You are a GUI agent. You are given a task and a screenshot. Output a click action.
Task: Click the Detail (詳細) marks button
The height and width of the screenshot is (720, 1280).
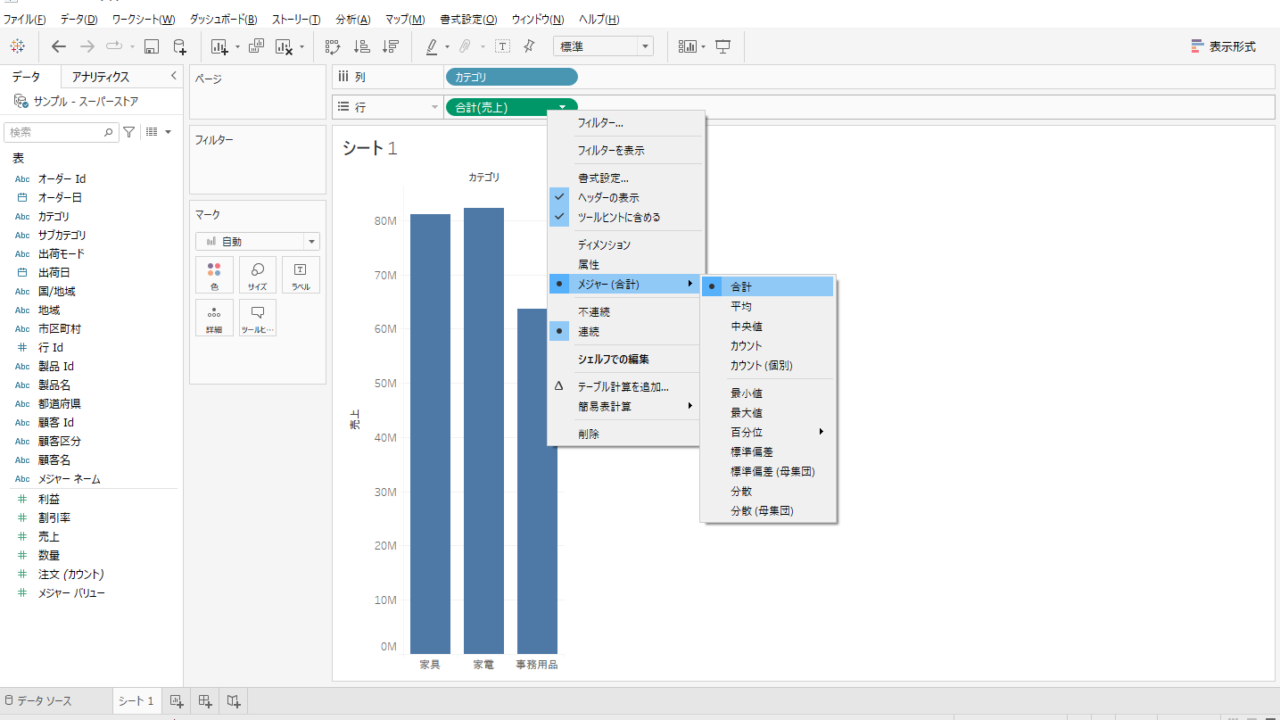[214, 318]
